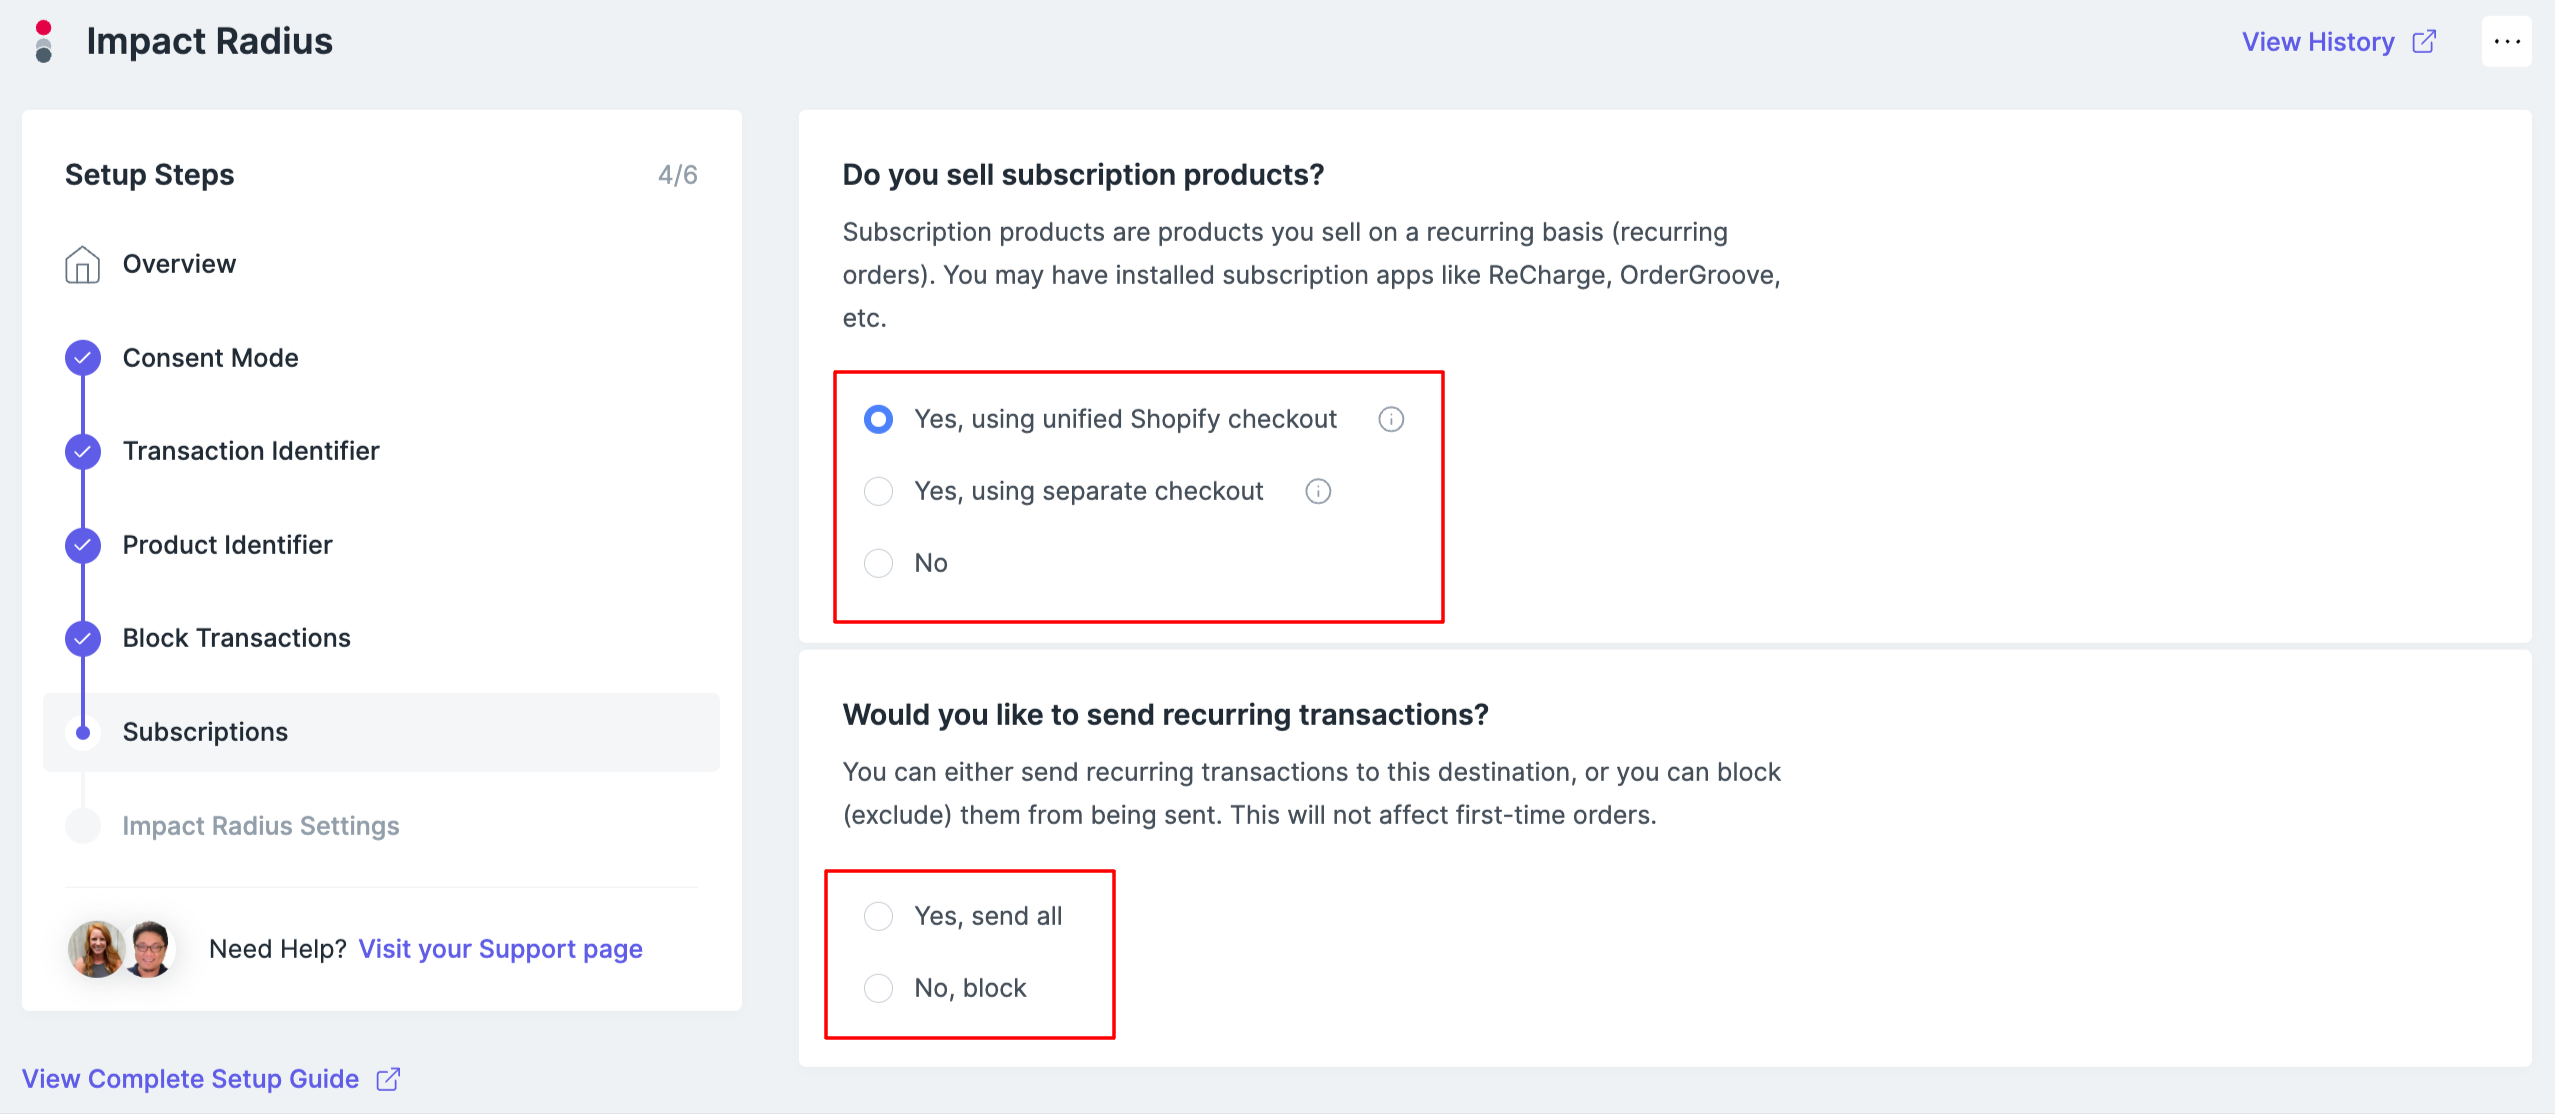Open the Block Transactions step

click(x=236, y=638)
